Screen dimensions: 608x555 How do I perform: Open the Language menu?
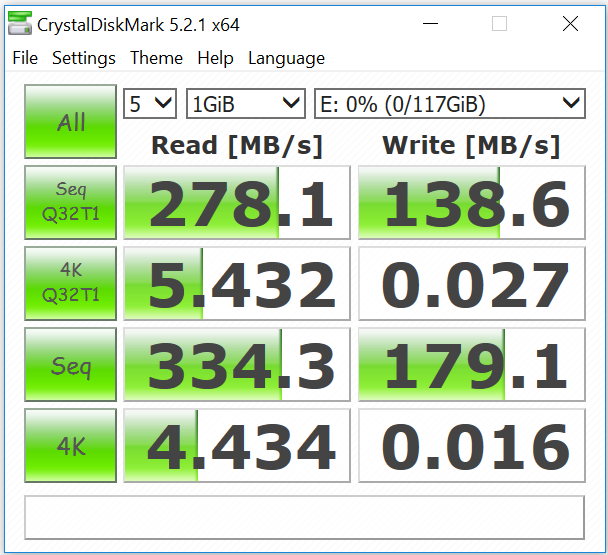point(286,58)
